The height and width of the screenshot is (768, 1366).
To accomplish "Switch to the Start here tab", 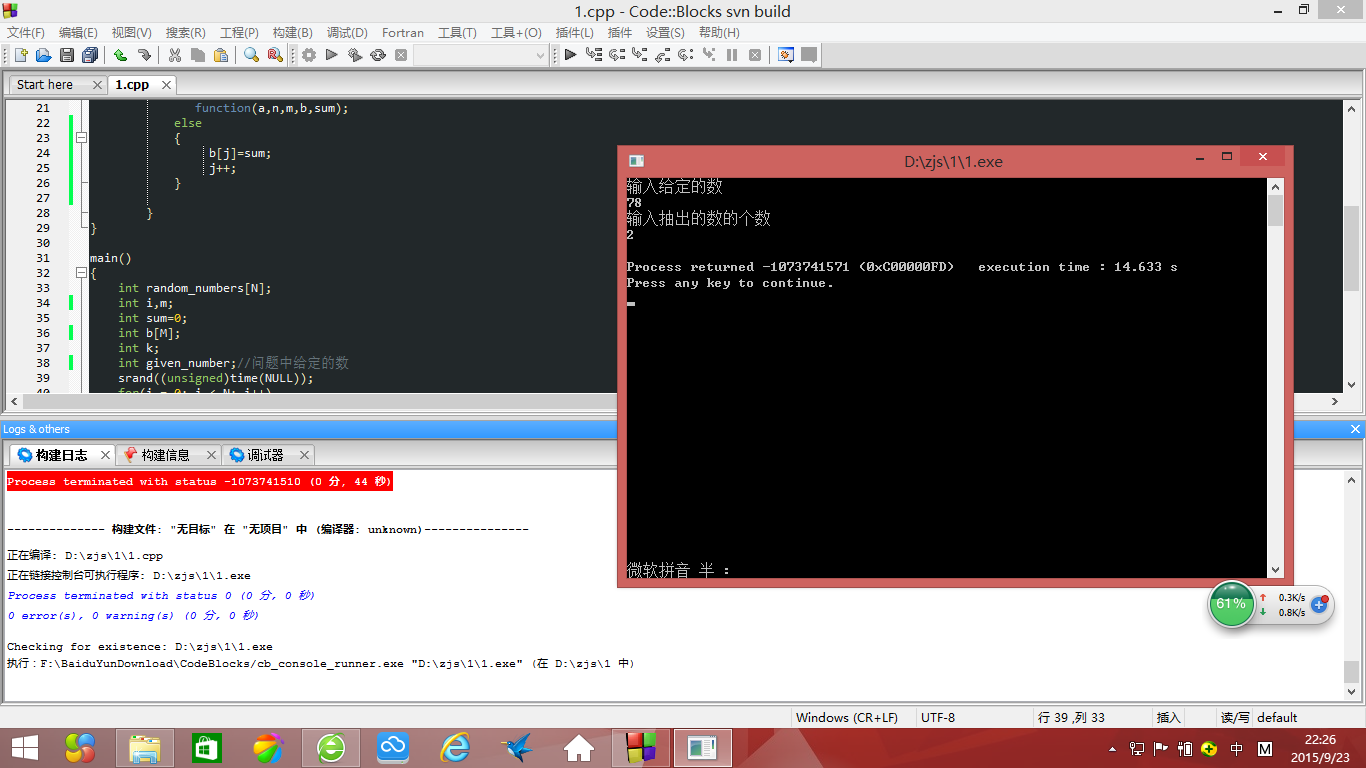I will click(x=45, y=85).
